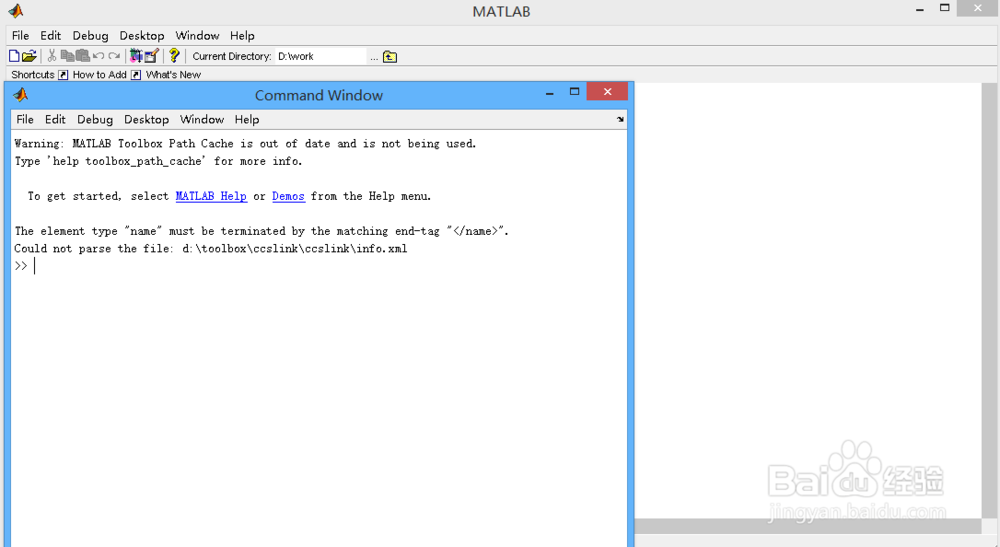The image size is (1000, 547).
Task: Open File menu in Command Window
Action: [25, 119]
